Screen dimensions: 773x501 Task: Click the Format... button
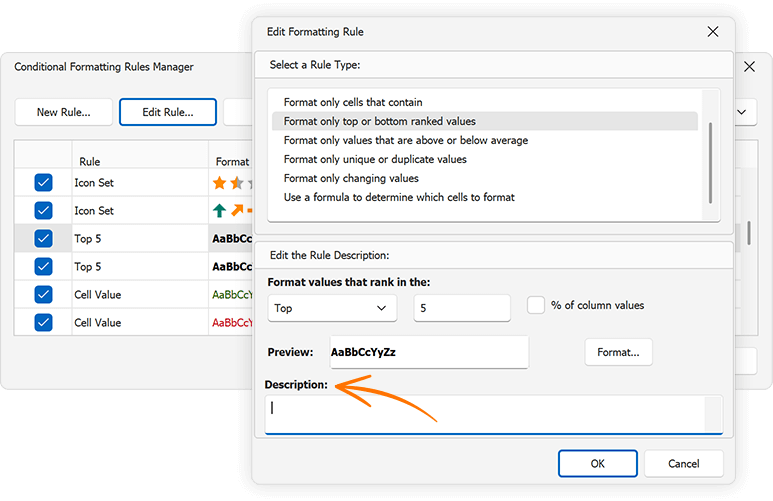click(618, 352)
